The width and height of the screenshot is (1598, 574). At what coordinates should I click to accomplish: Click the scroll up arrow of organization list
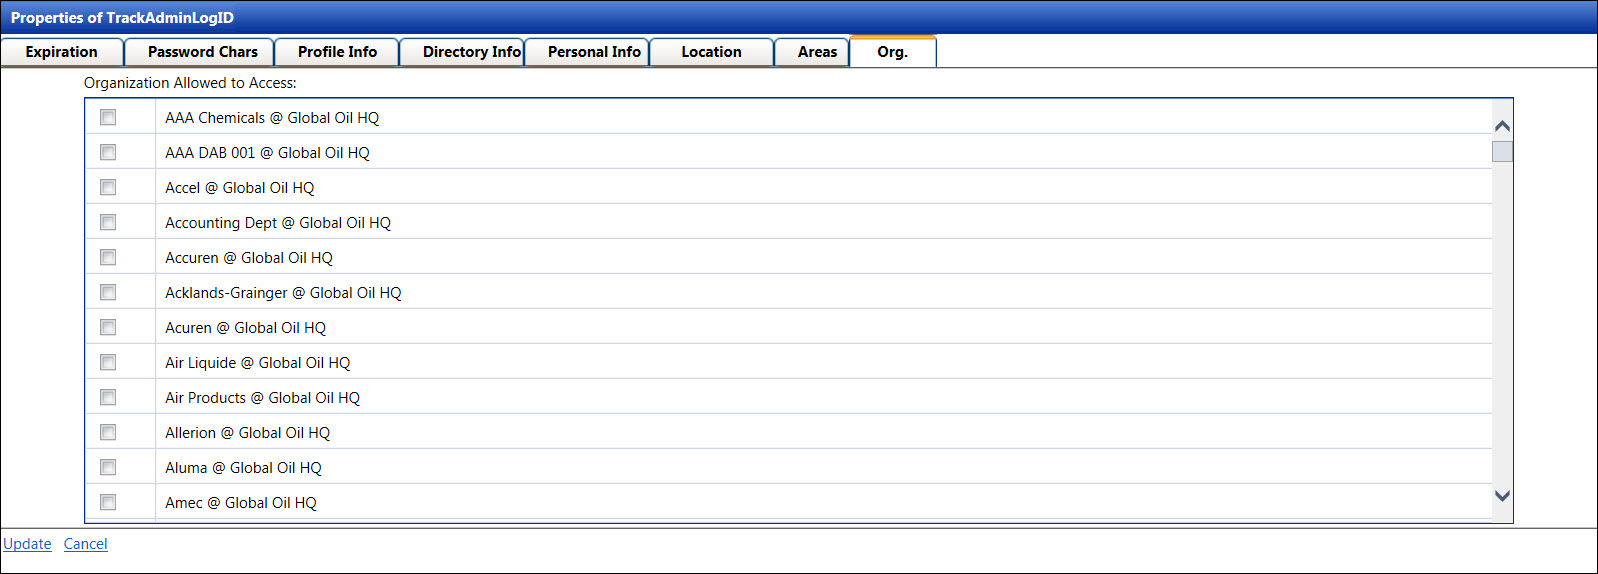pyautogui.click(x=1502, y=126)
